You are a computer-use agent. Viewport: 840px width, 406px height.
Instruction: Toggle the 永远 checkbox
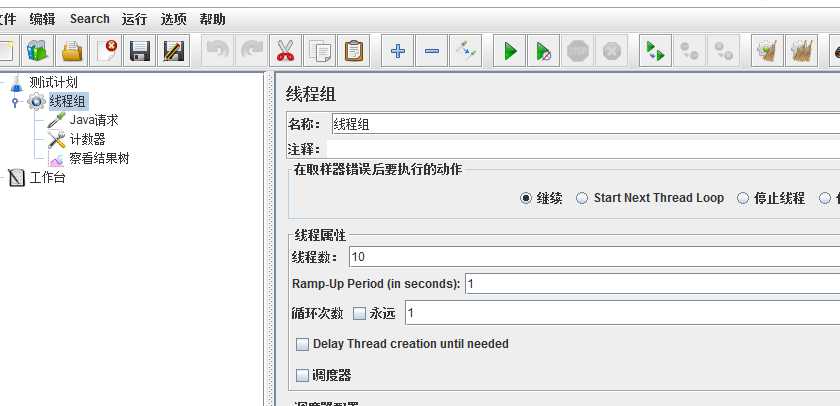click(x=359, y=314)
